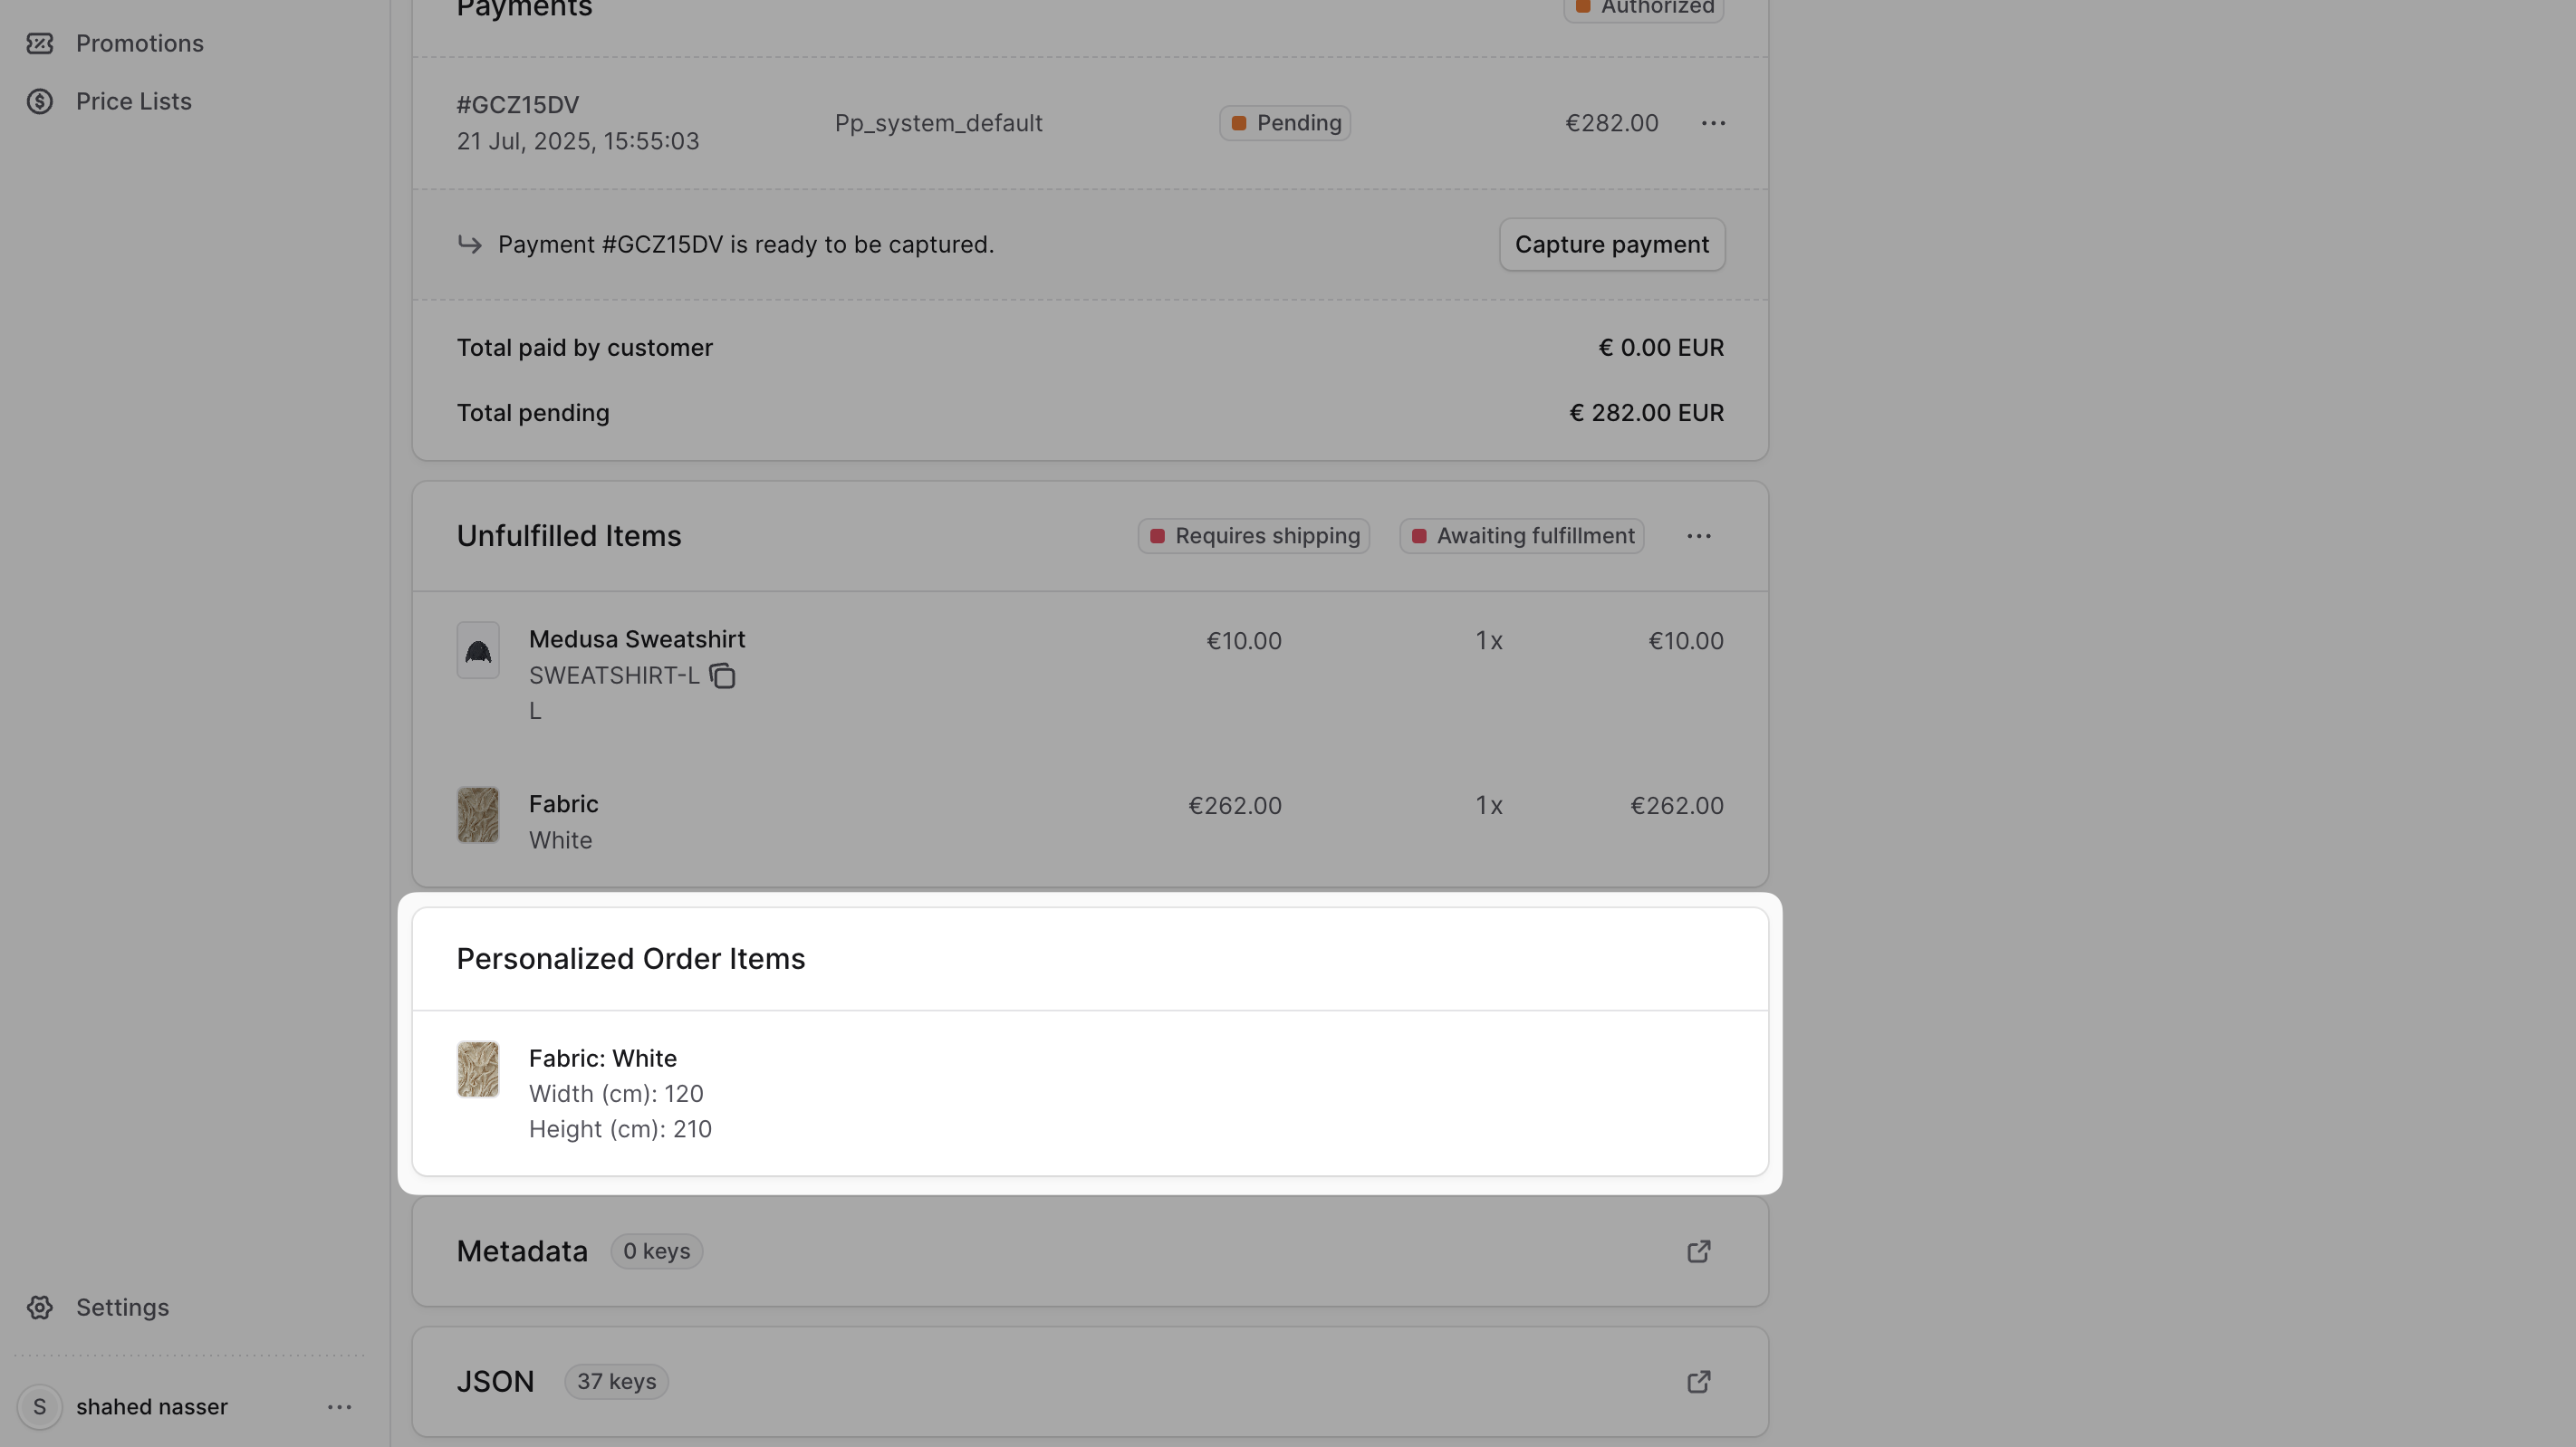Screen dimensions: 2576x1447
Task: Open Metadata editor via its external link icon
Action: (x=1698, y=1251)
